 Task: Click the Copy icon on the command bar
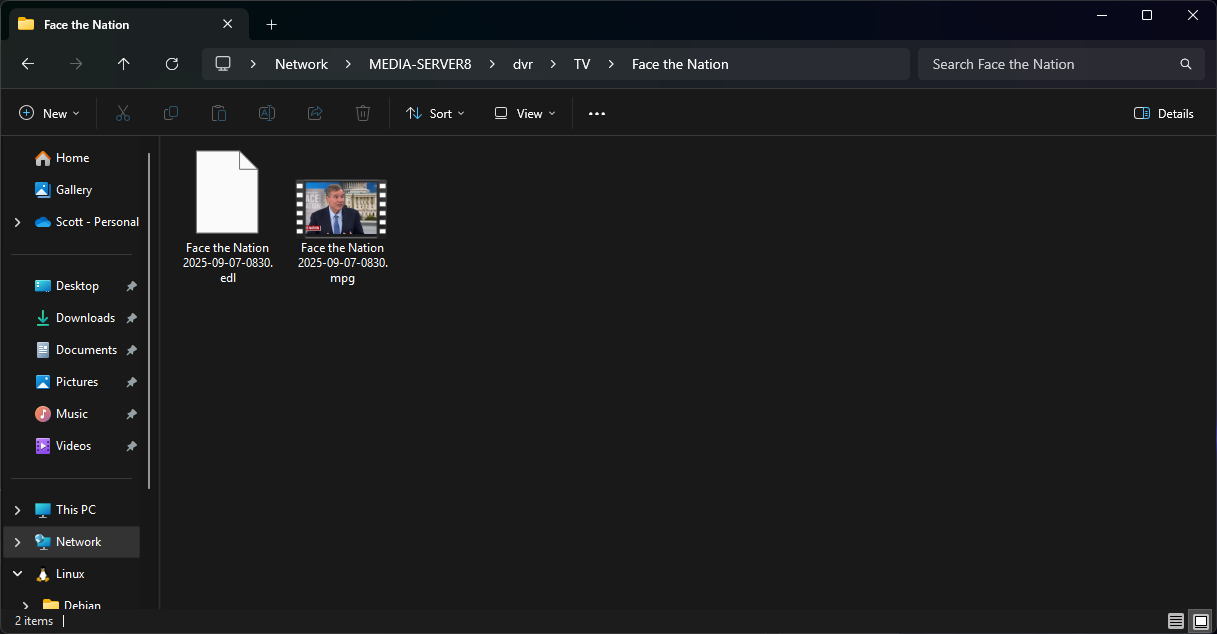click(x=170, y=113)
